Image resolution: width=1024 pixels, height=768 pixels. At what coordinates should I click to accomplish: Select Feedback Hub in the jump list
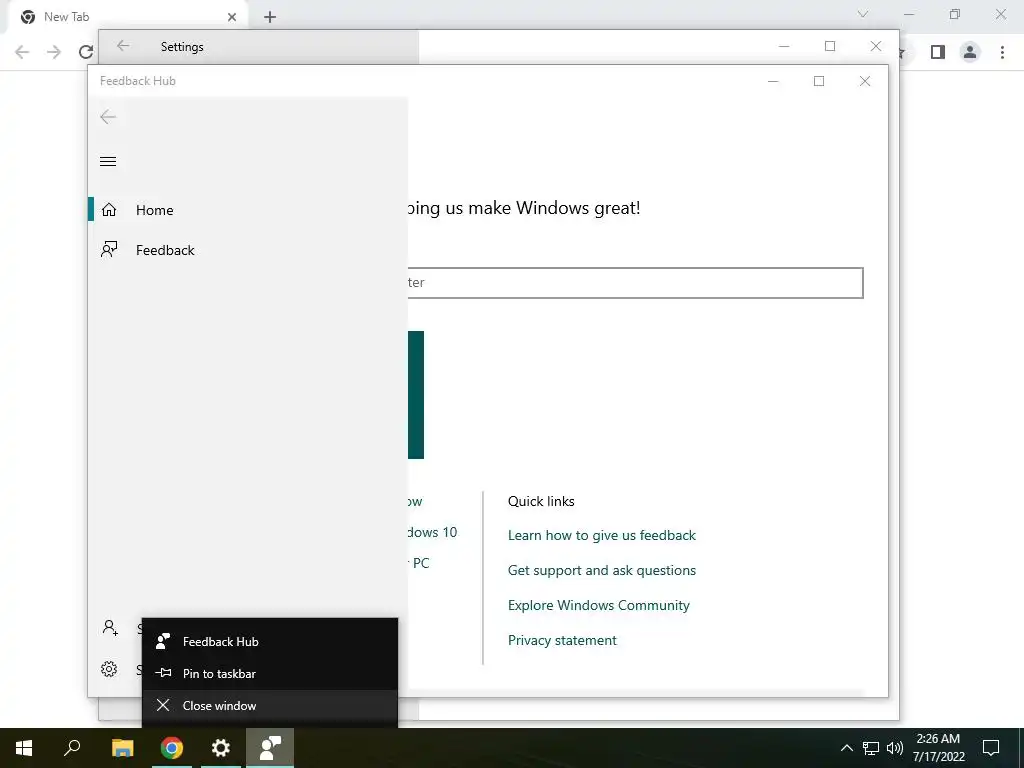coord(270,641)
